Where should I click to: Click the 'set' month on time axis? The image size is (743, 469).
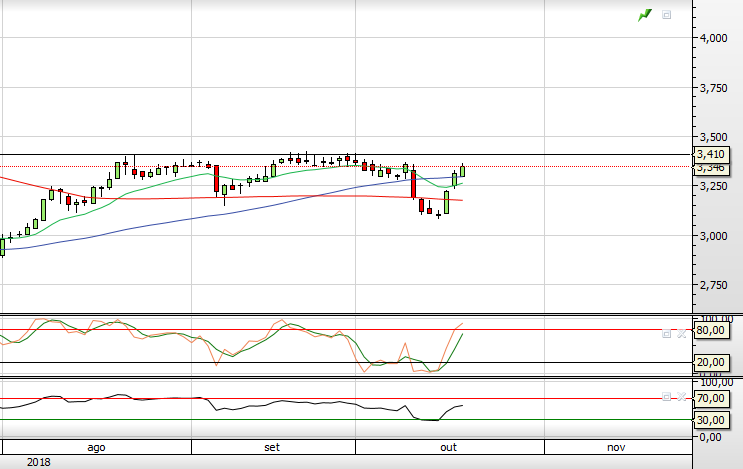272,447
